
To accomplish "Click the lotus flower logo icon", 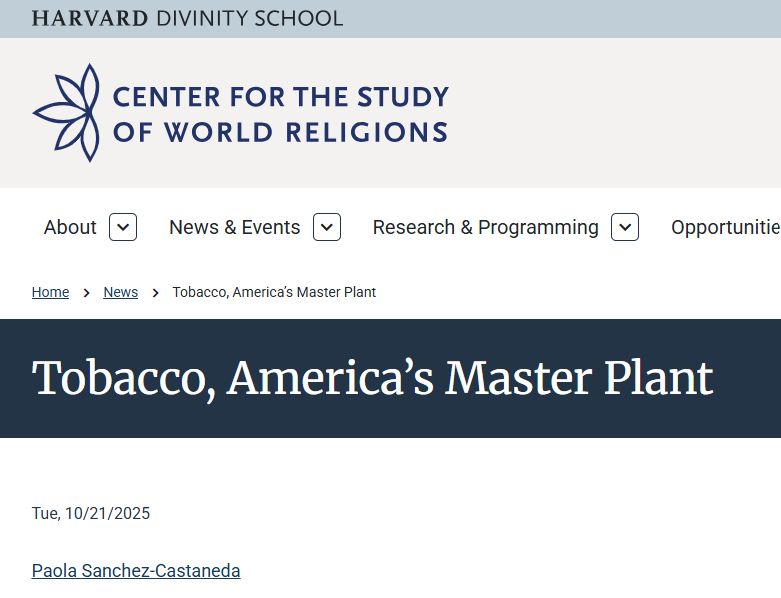I will click(x=67, y=113).
